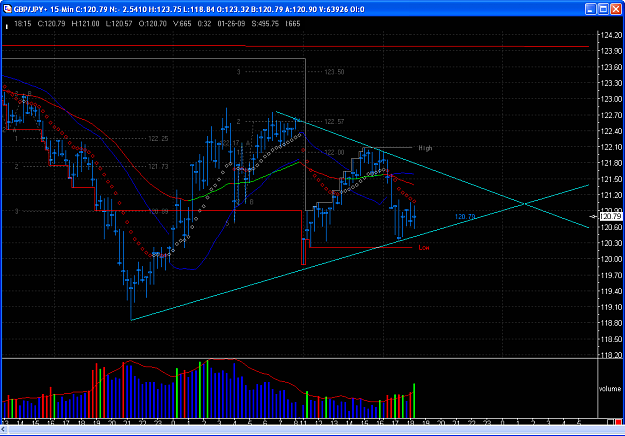The height and width of the screenshot is (436, 625).
Task: Click the 'H:121.00' value in data bar
Action: 85,24
